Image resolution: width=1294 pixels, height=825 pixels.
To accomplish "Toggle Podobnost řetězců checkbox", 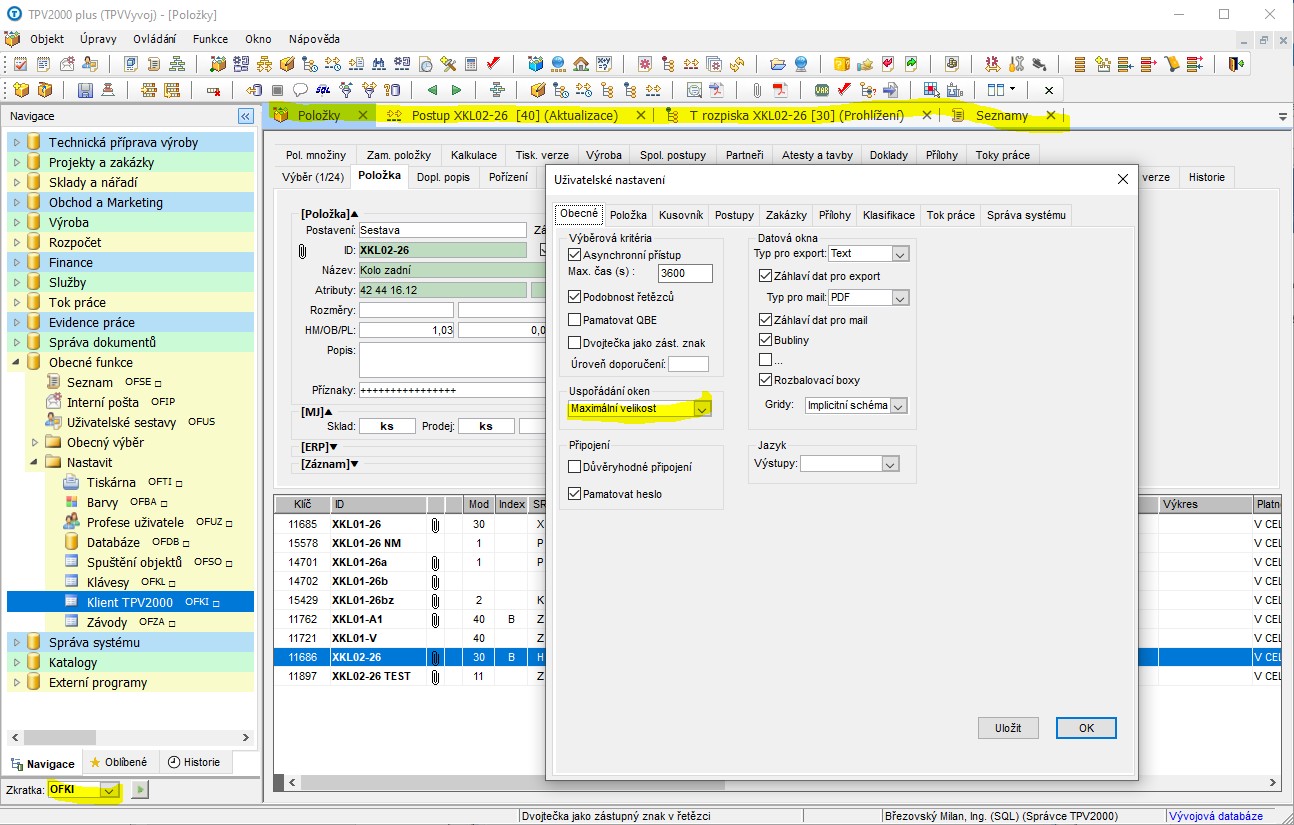I will tap(574, 296).
